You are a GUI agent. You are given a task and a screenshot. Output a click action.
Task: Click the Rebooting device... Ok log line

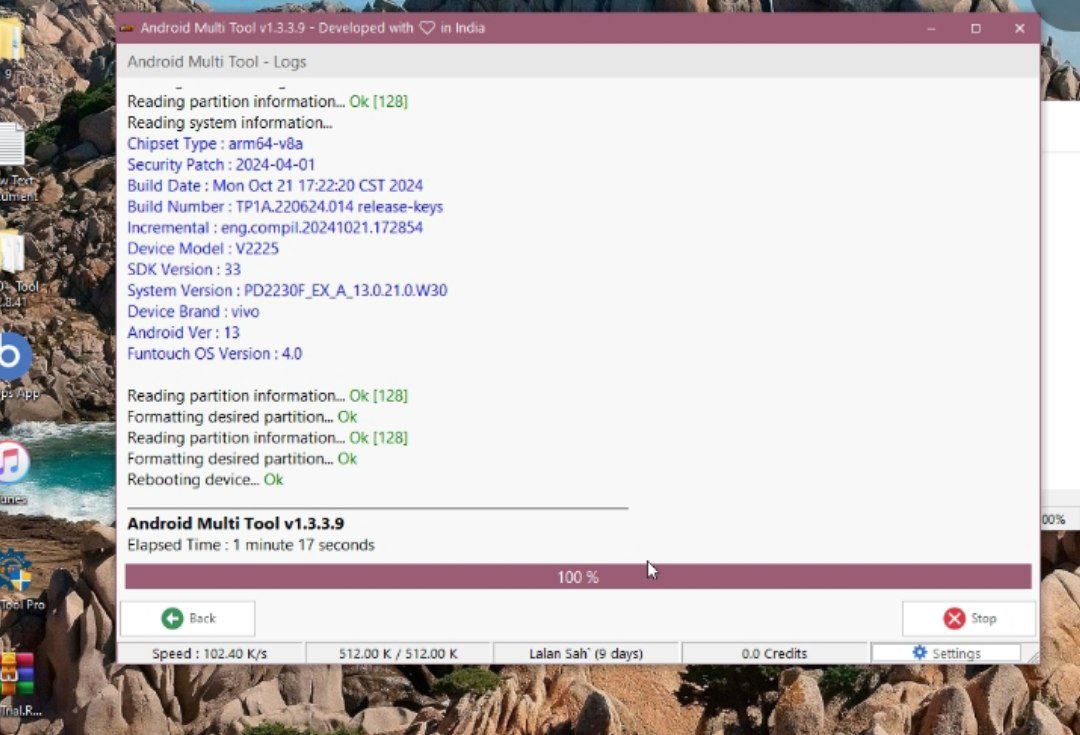click(205, 480)
